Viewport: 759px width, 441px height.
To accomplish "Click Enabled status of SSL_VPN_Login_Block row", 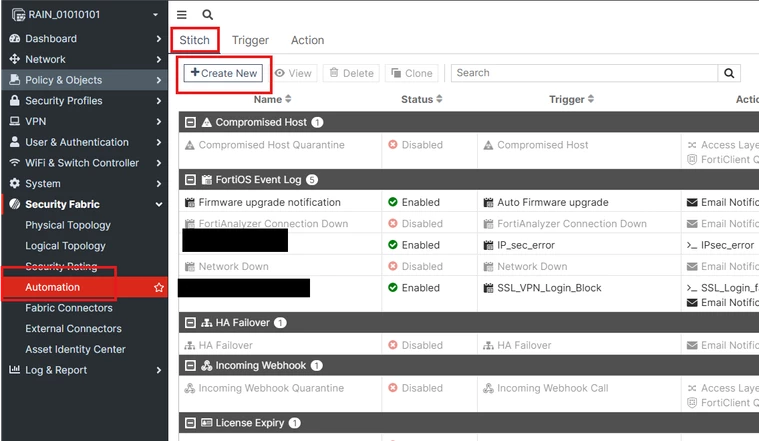I will [414, 288].
